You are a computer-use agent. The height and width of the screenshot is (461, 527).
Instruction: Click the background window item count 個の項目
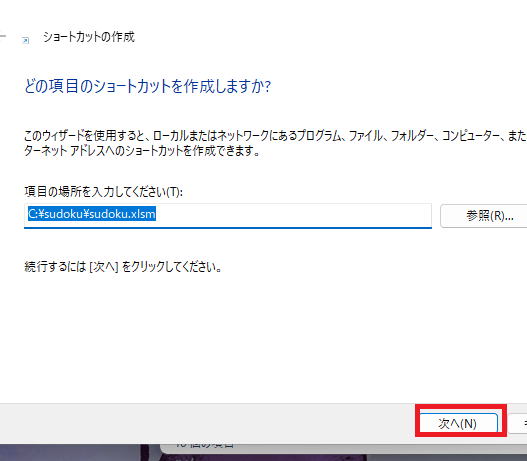tap(205, 445)
